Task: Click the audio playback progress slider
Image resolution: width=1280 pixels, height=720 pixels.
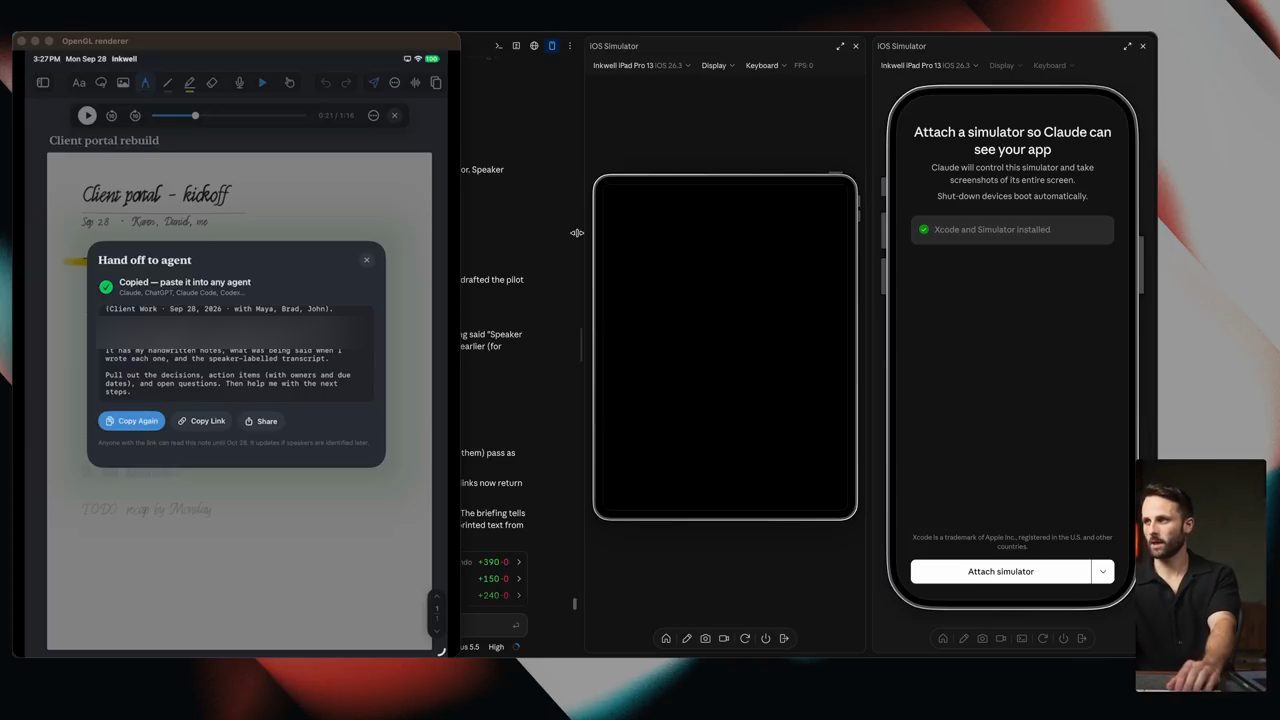Action: click(230, 116)
